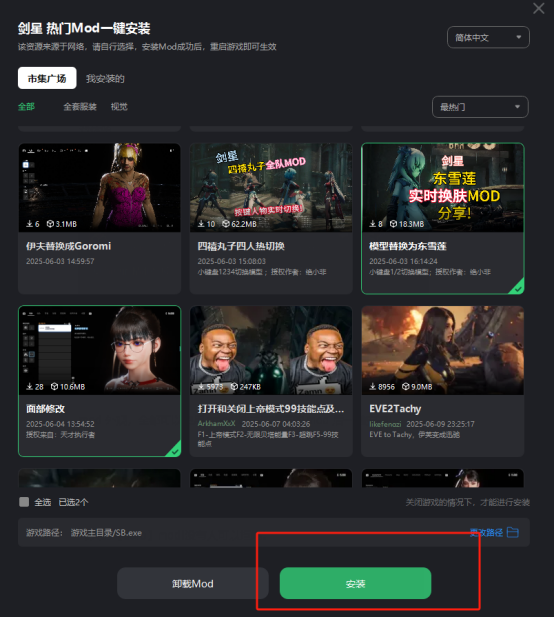The width and height of the screenshot is (555, 617).
Task: Click the download icon on the EVE2Tachy card
Action: [x=372, y=387]
